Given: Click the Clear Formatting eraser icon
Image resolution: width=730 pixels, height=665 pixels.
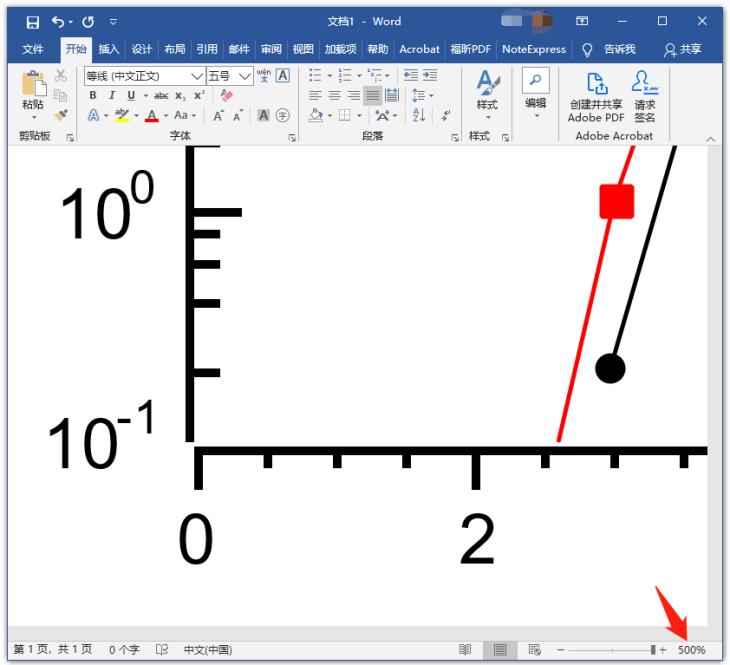Looking at the screenshot, I should pos(226,95).
